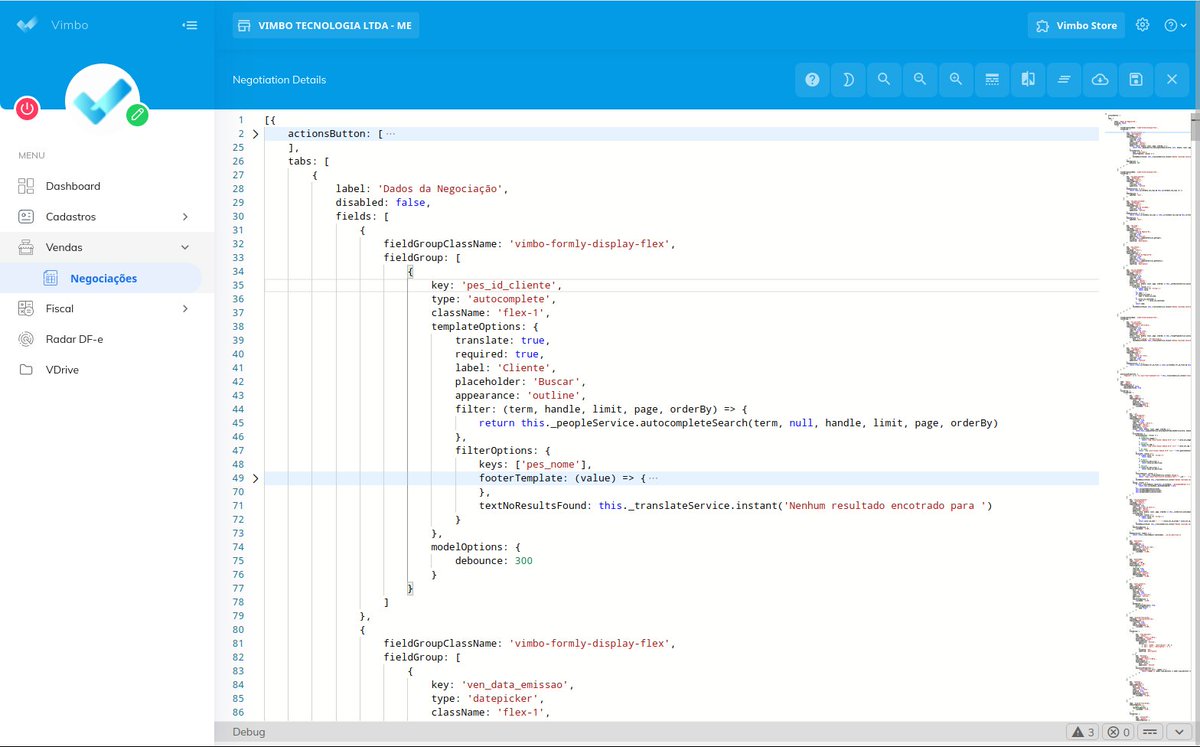1200x747 pixels.
Task: Click line number 44 in gutter
Action: click(237, 410)
